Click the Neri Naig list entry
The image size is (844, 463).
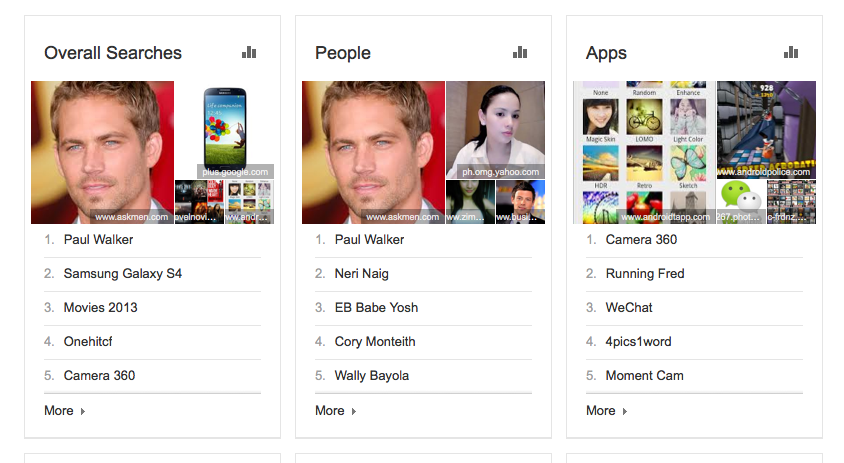(362, 273)
